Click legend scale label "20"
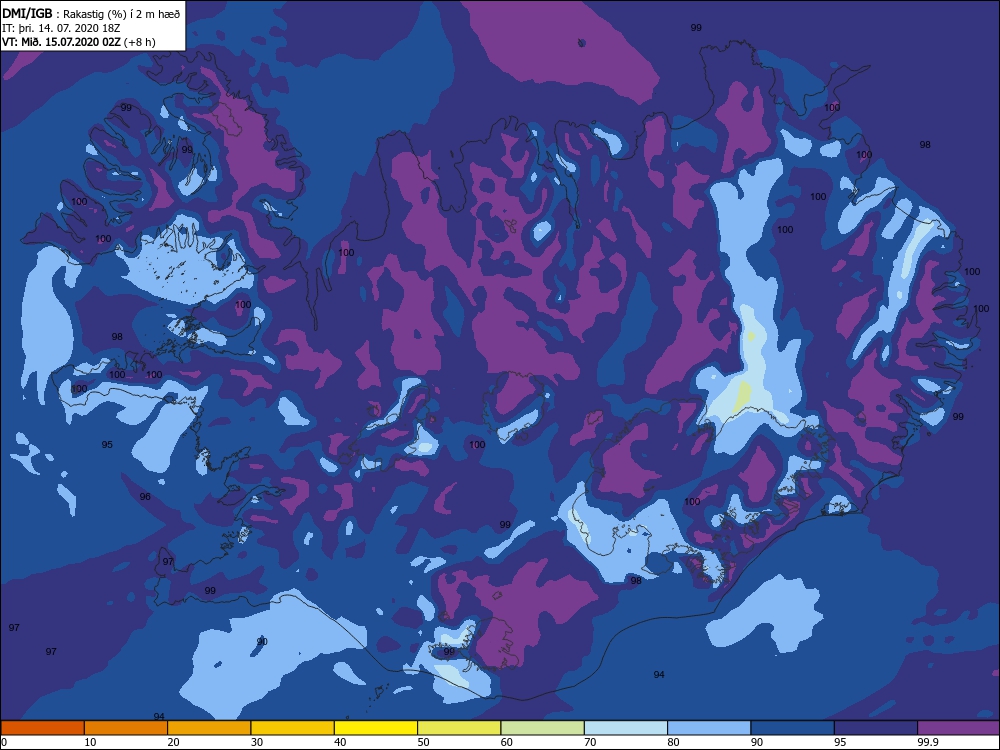1000x750 pixels. [173, 742]
